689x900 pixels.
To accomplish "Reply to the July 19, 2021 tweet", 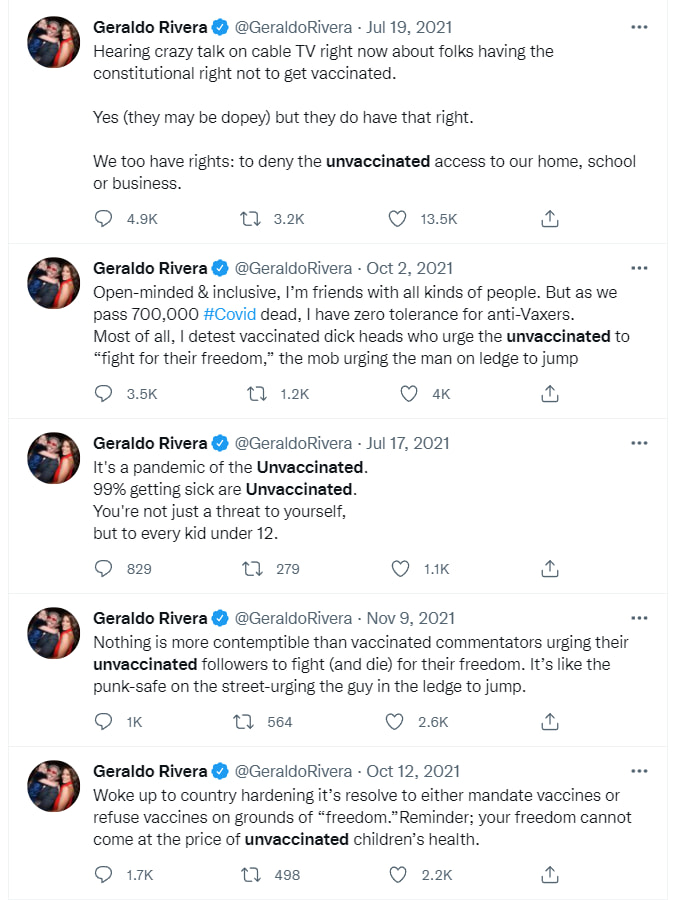I will click(x=104, y=219).
